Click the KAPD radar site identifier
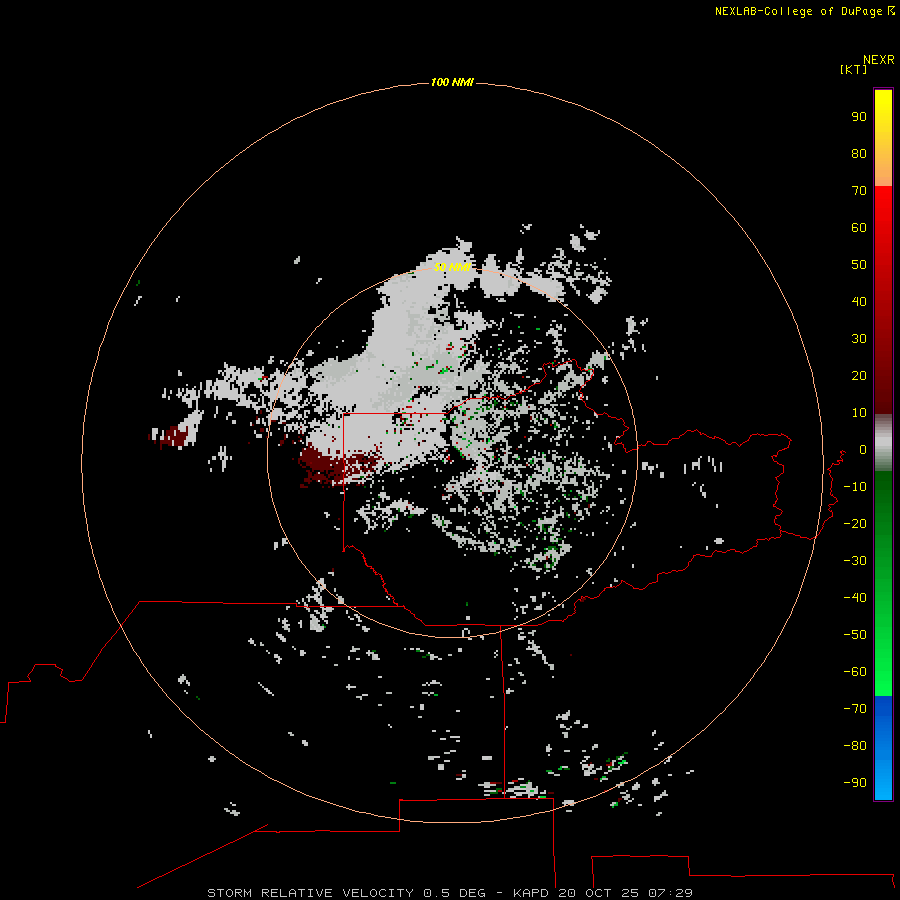This screenshot has height=900, width=900. [532, 893]
